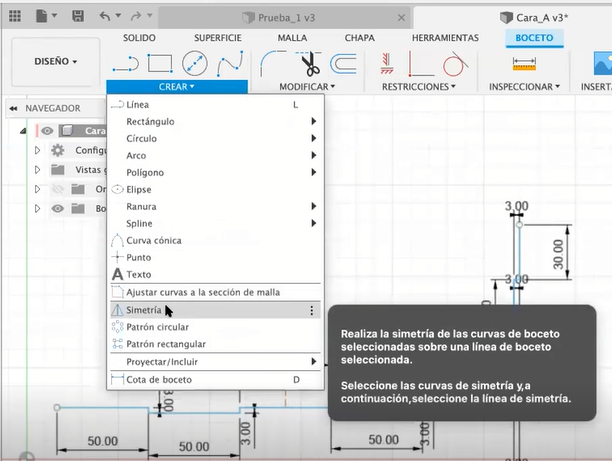Click the Save floppy disk icon
Viewport: 612px width, 461px height.
click(78, 16)
